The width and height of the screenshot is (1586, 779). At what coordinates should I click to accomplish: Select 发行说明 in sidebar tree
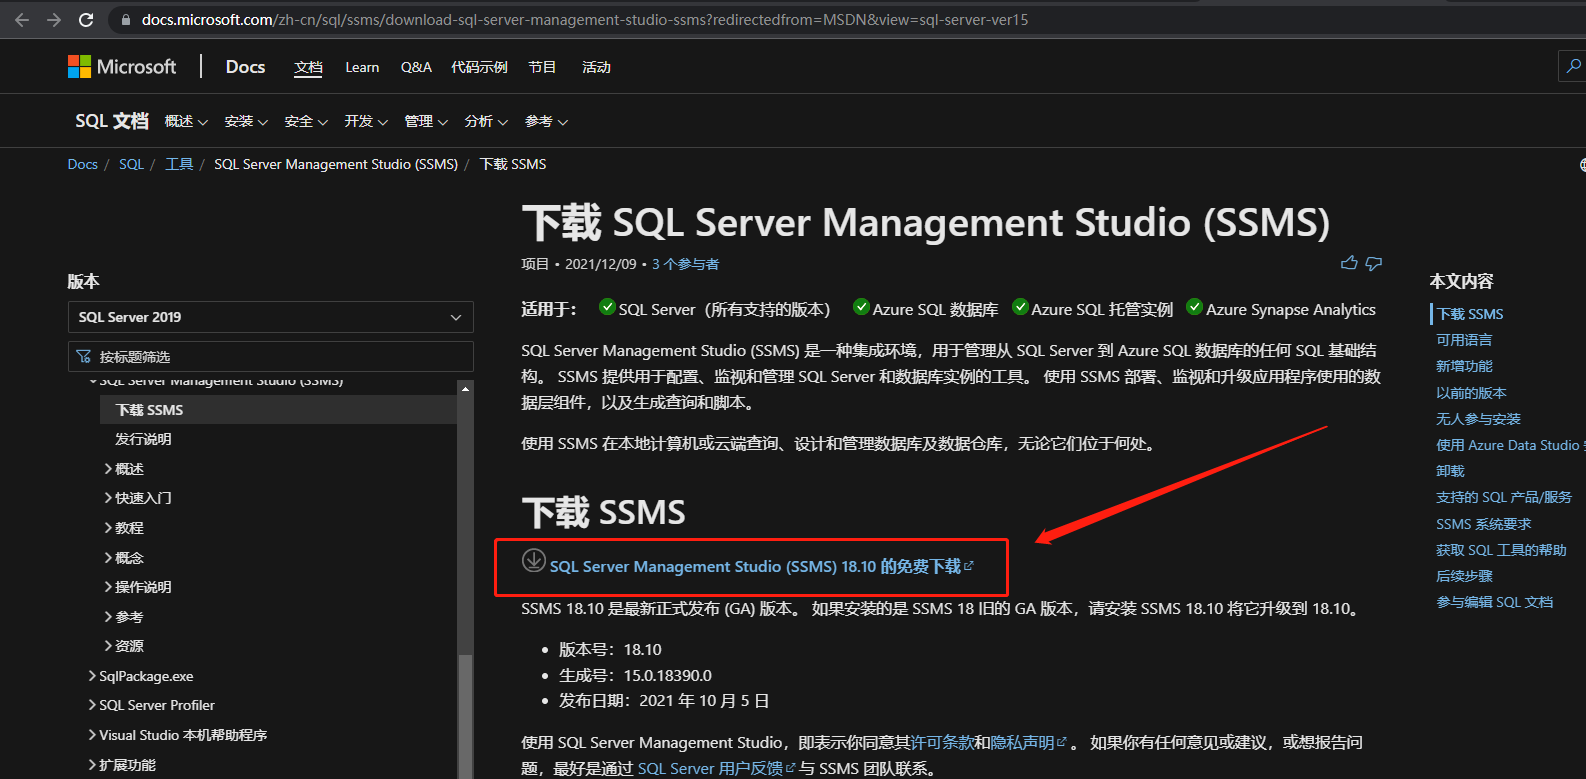(x=143, y=439)
